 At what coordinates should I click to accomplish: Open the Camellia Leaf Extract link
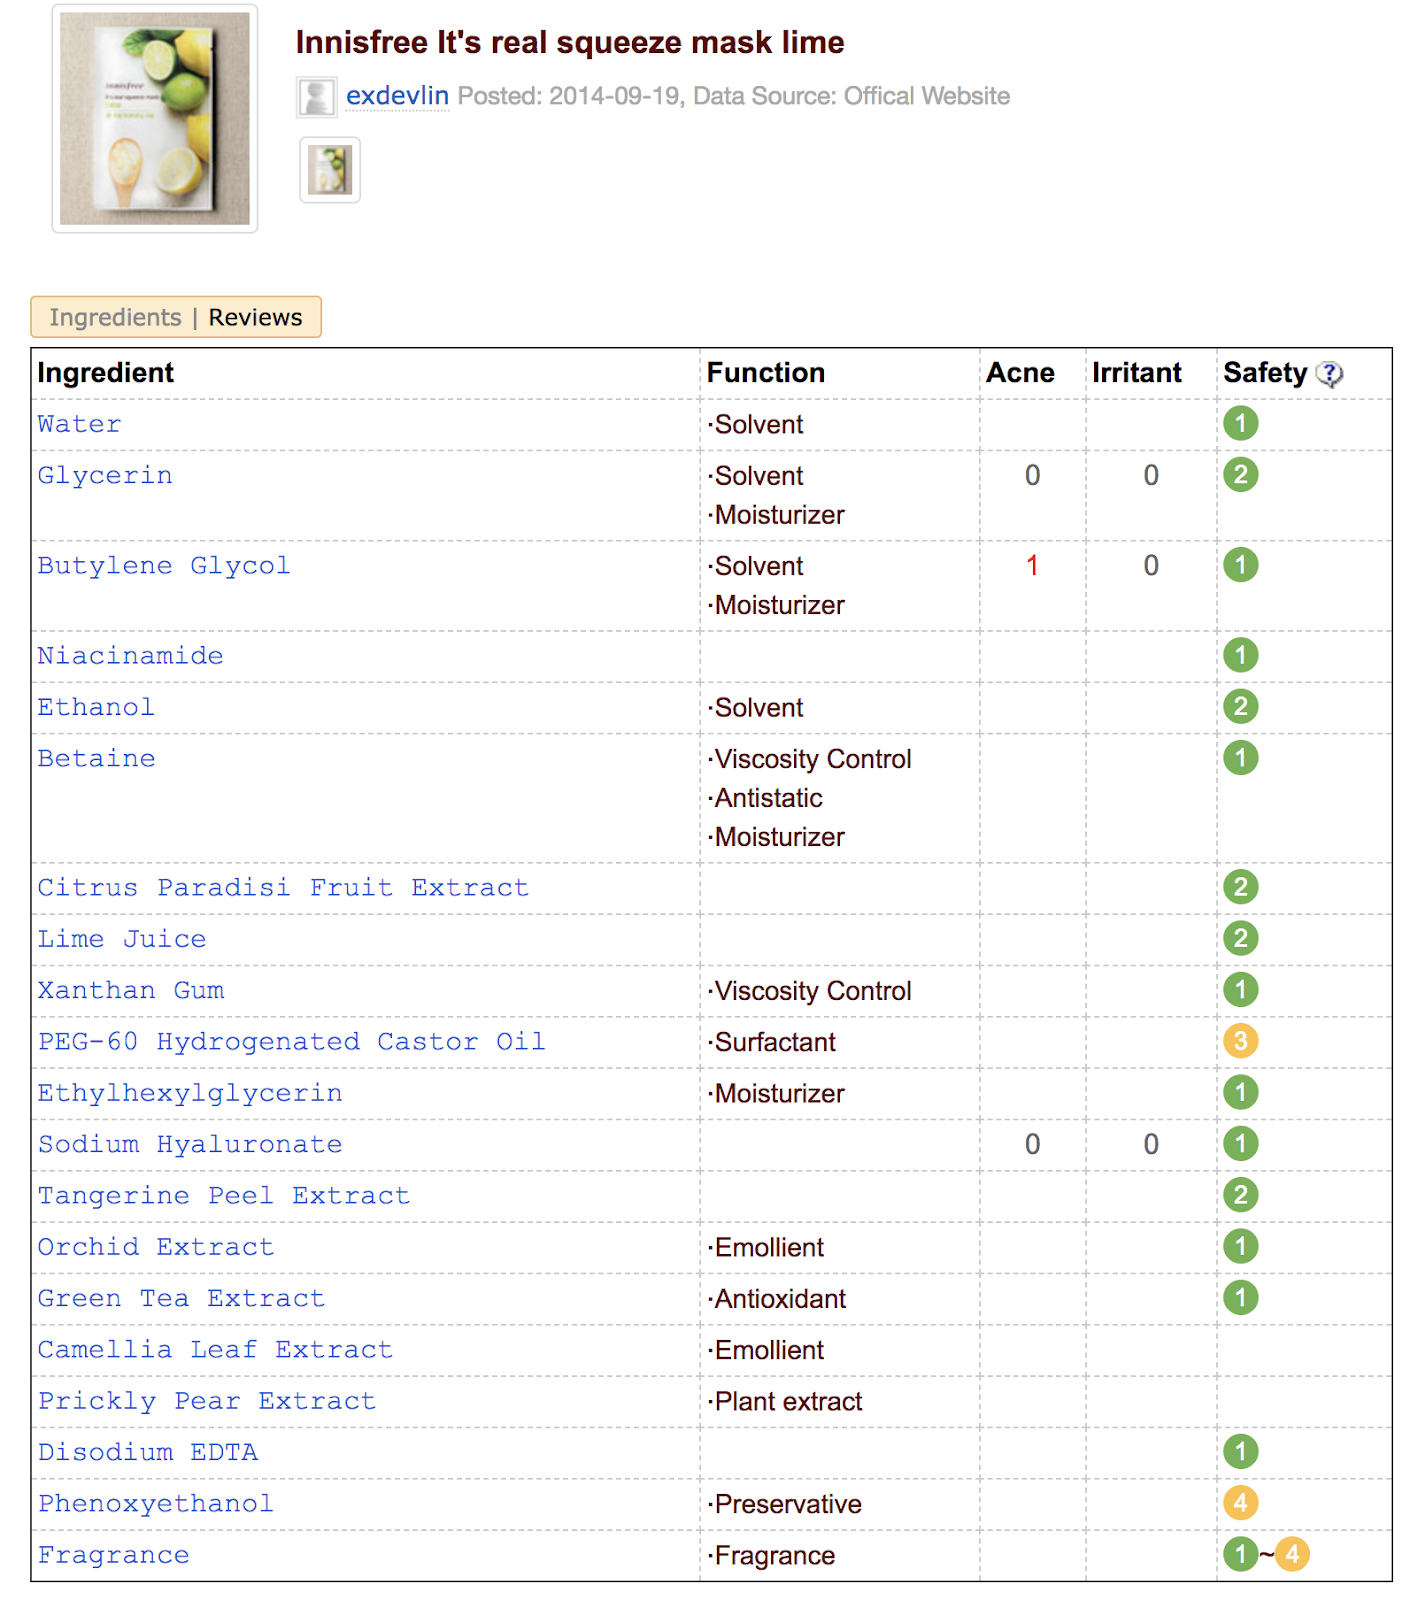[215, 1350]
